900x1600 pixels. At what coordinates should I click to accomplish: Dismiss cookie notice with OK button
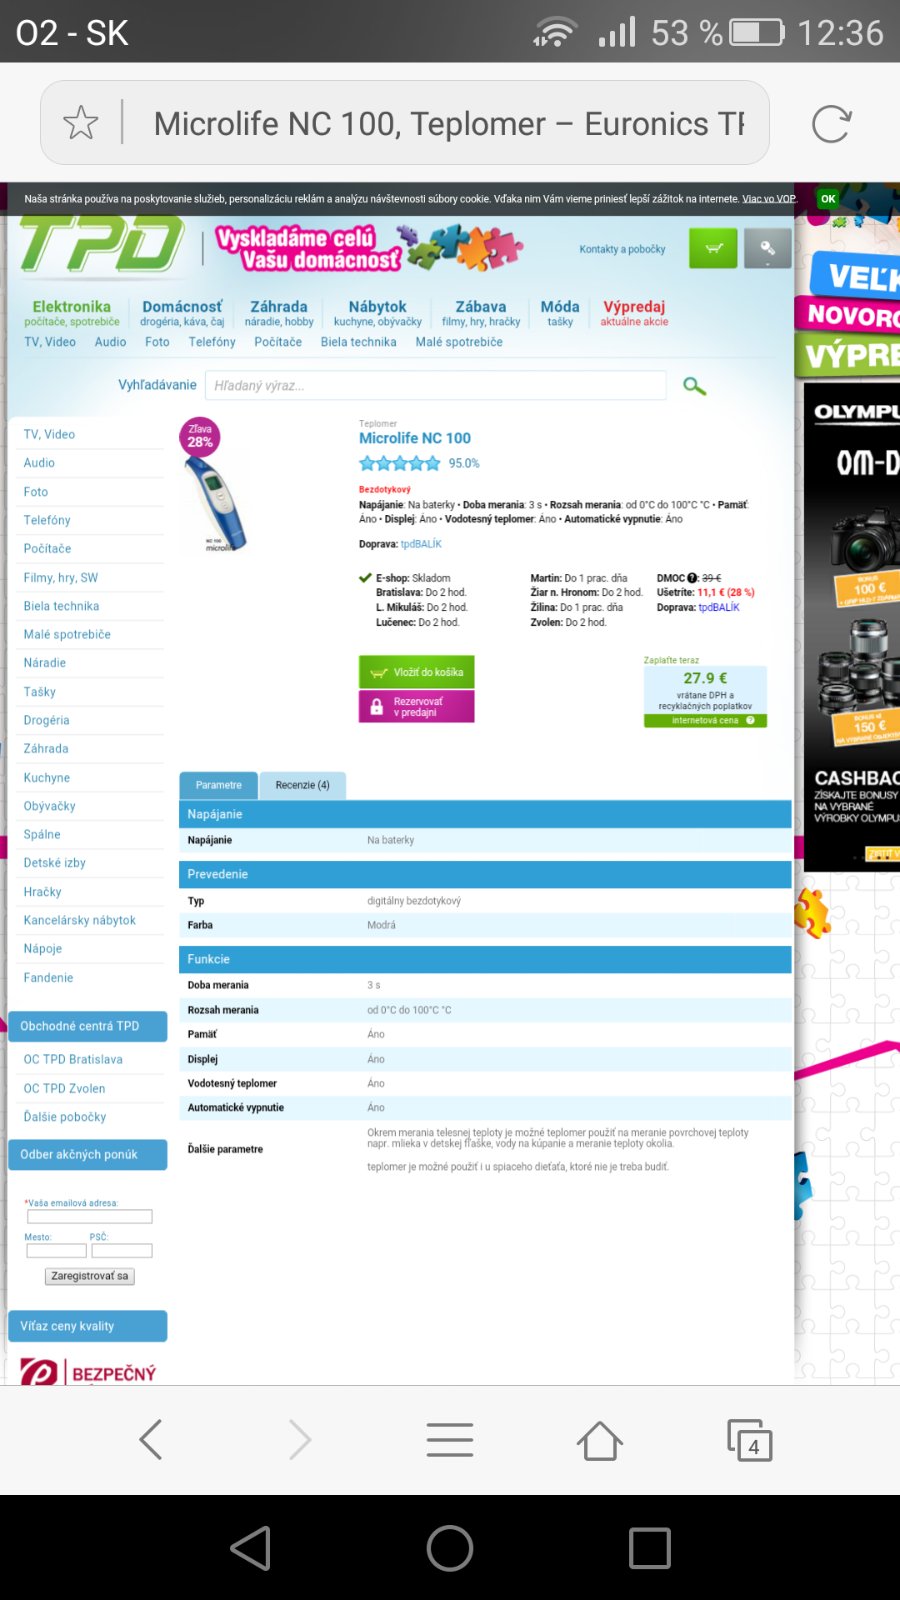tap(828, 199)
